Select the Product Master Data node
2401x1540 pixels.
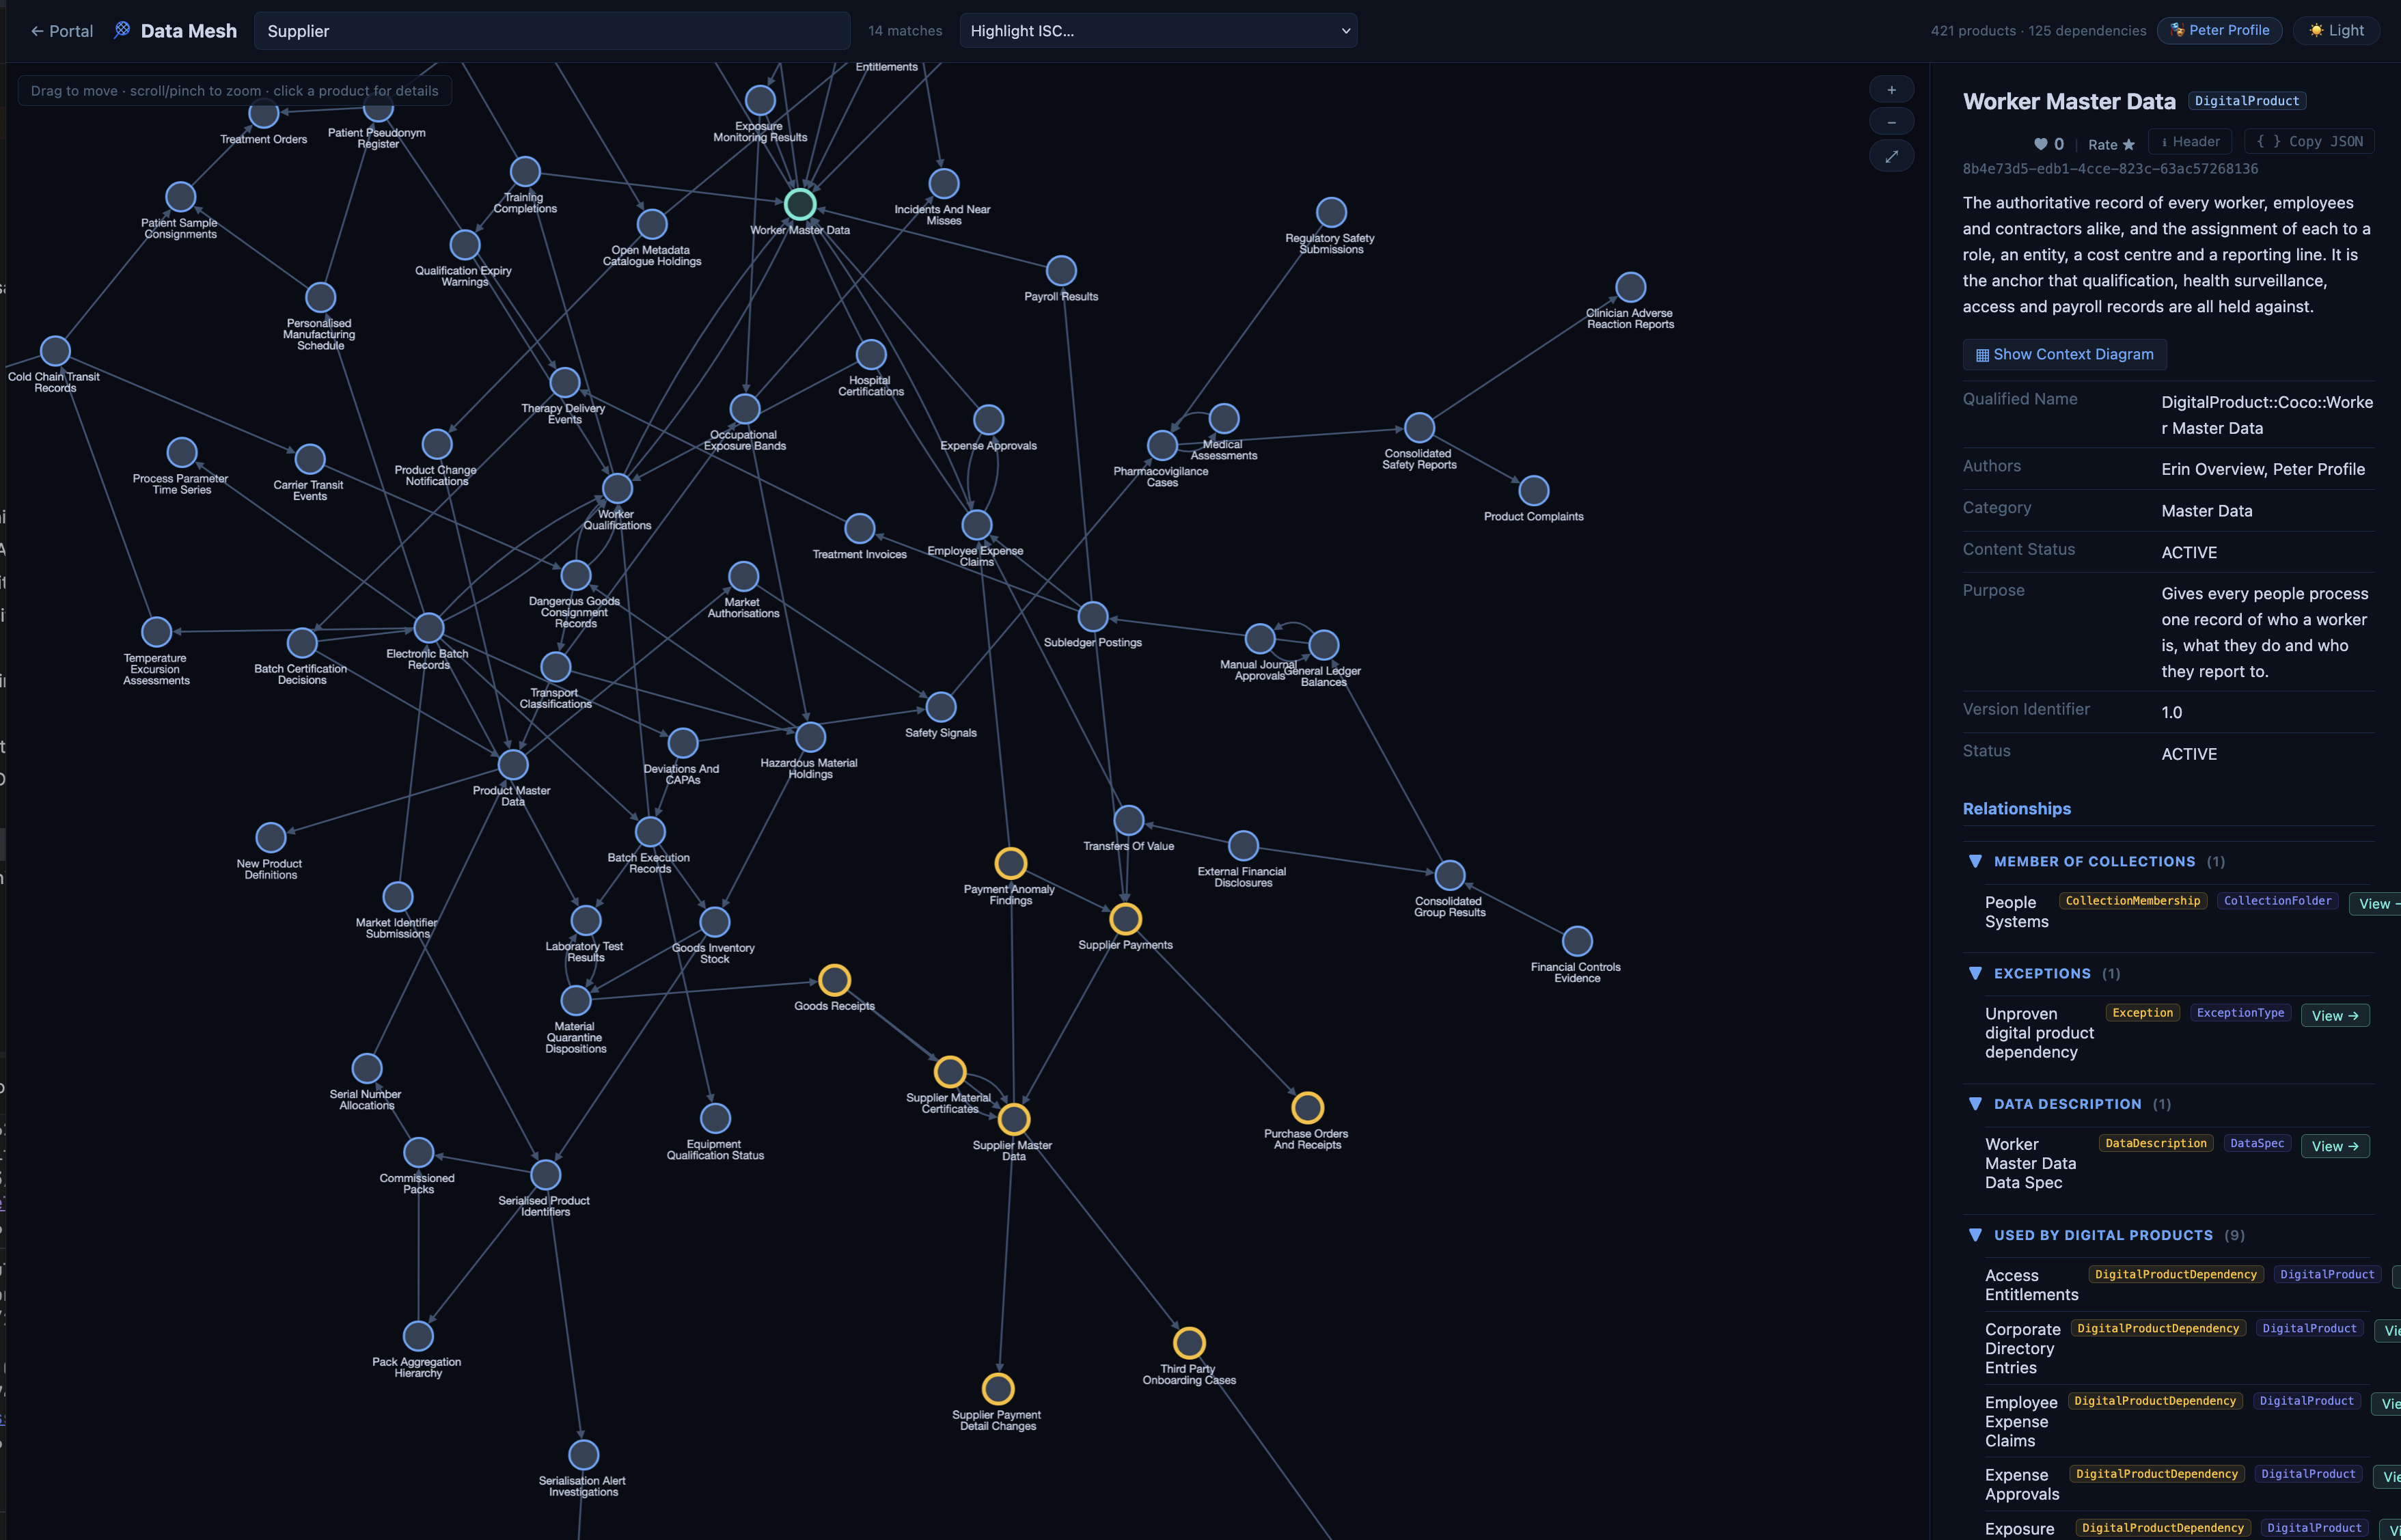tap(513, 764)
